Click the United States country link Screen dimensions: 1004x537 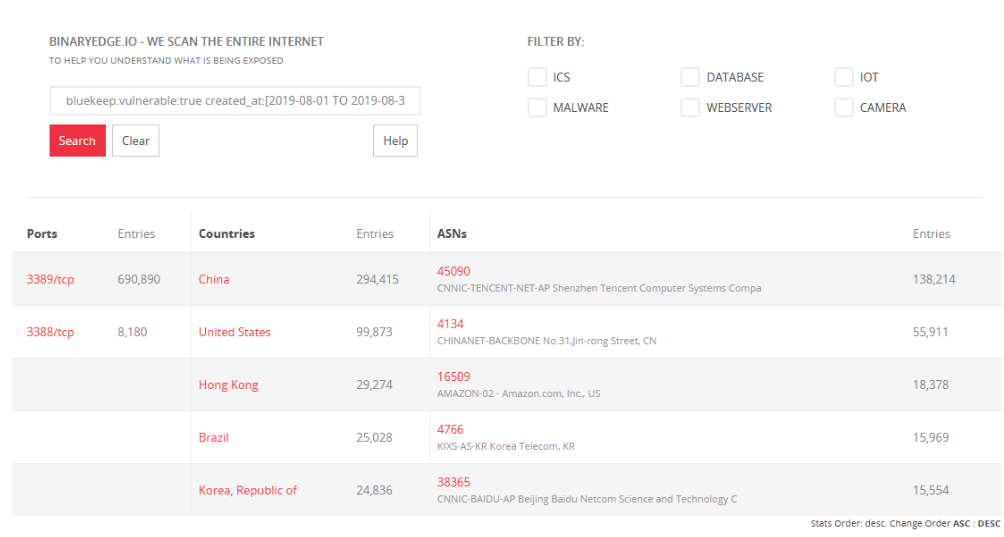click(234, 332)
